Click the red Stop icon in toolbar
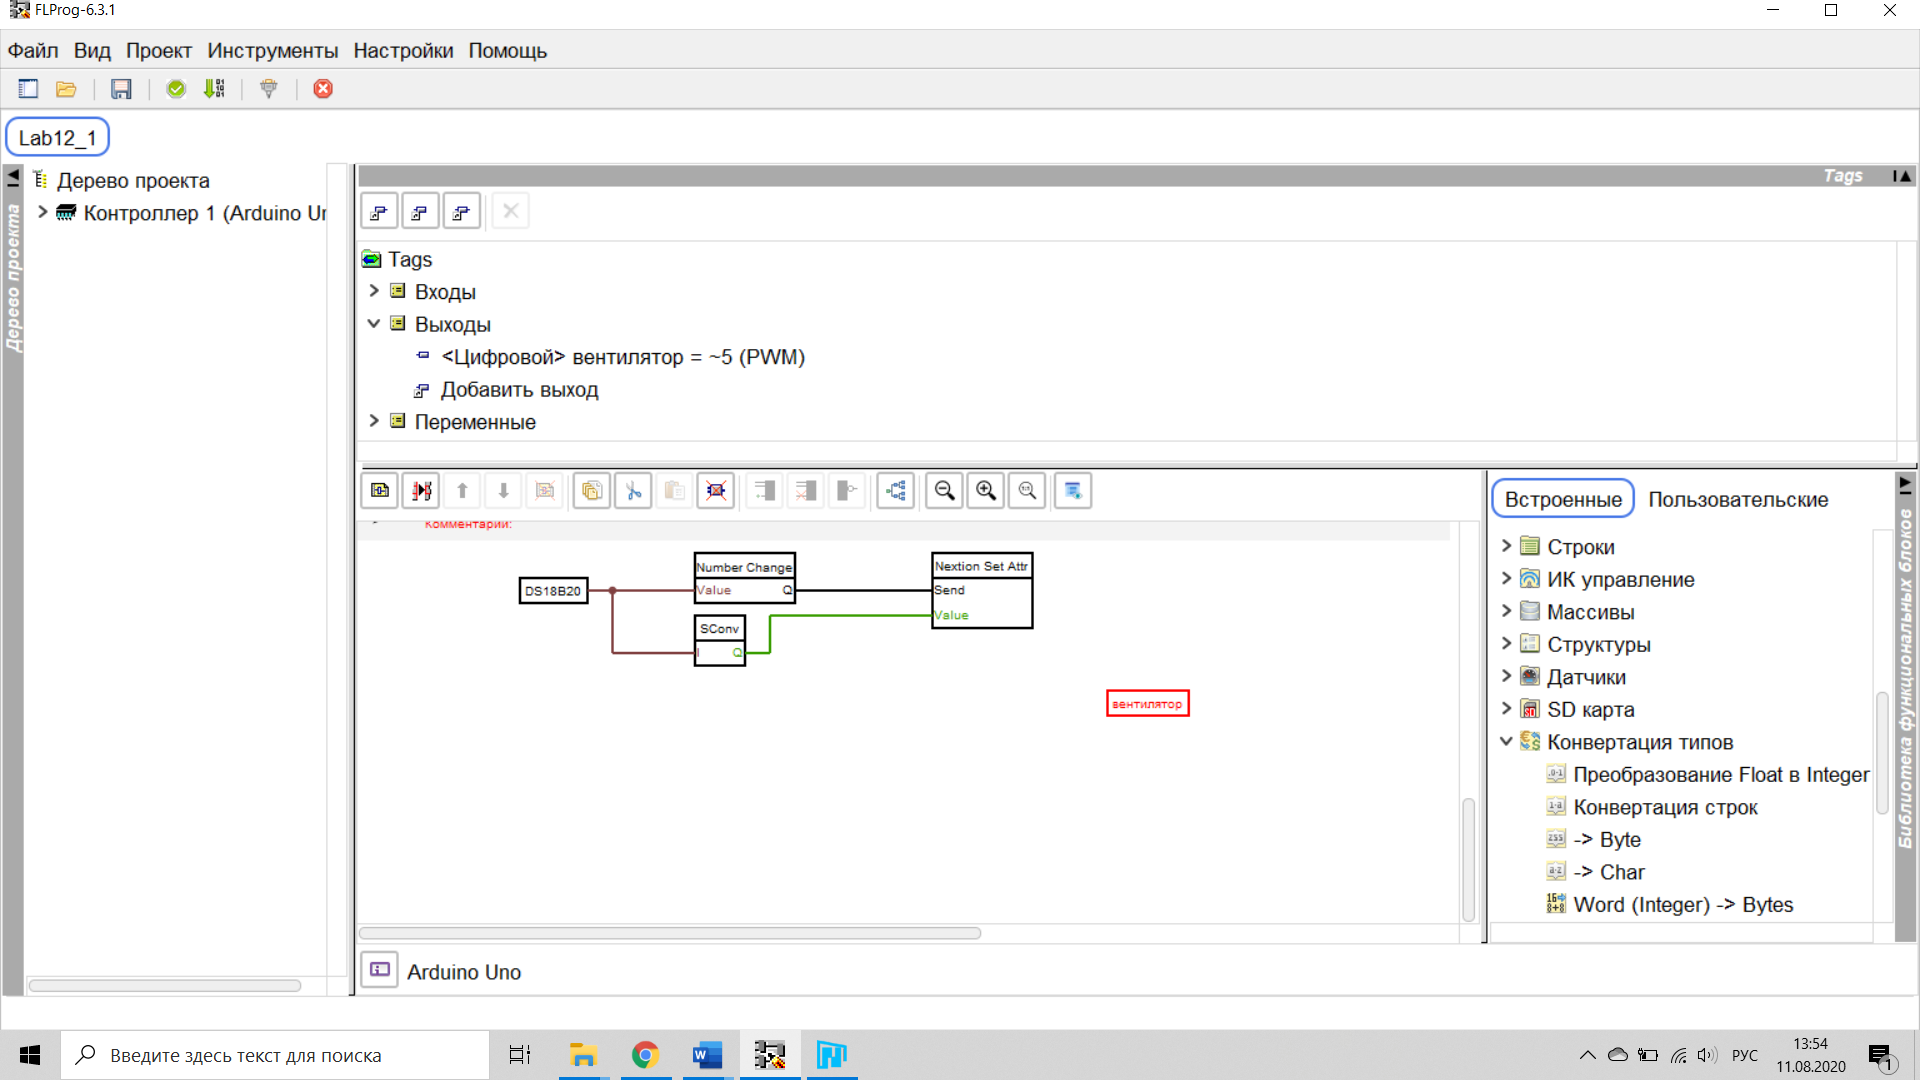The width and height of the screenshot is (1920, 1080). pyautogui.click(x=323, y=89)
